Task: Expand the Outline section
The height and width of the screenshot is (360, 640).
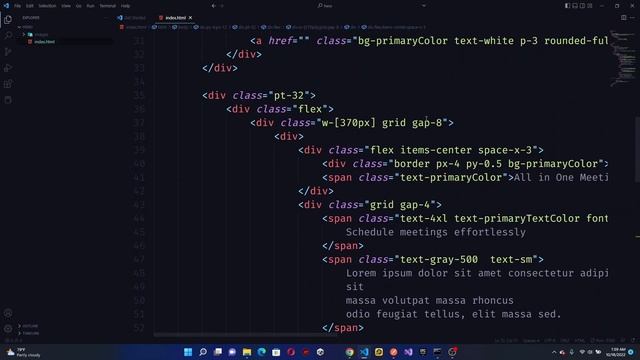Action: (30, 326)
